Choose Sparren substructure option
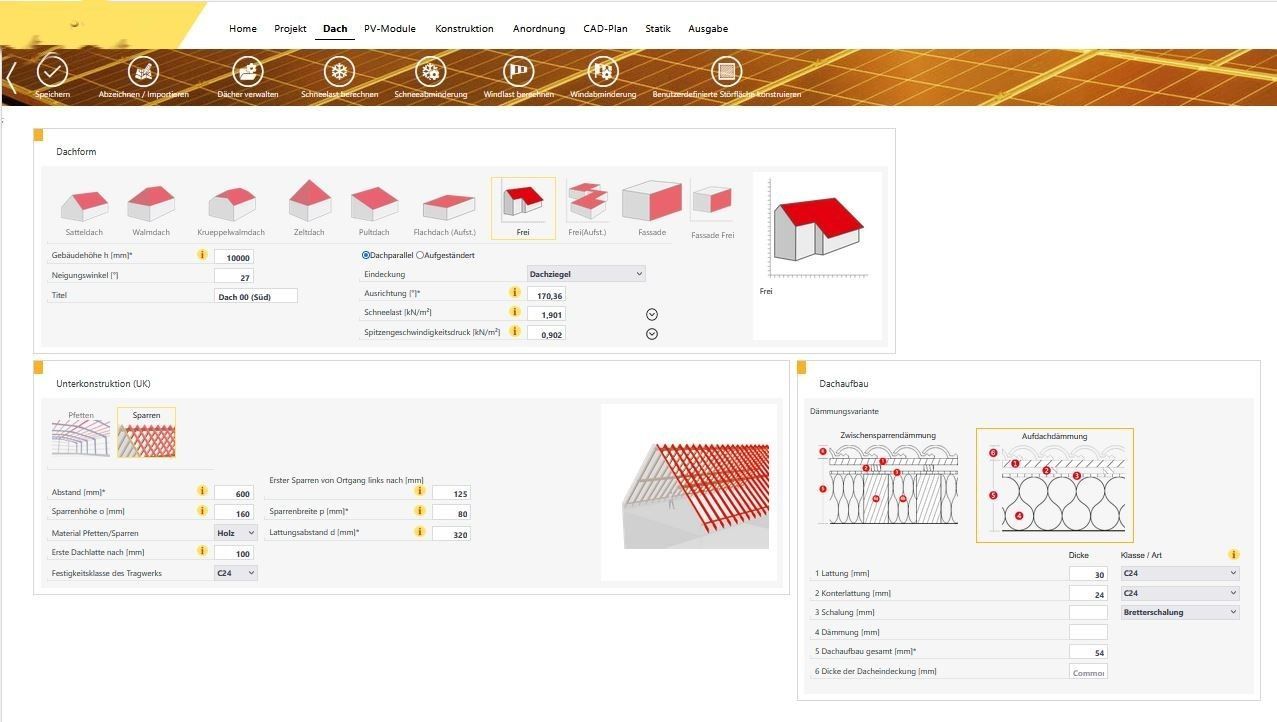Screen dimensions: 1277x722 click(146, 432)
